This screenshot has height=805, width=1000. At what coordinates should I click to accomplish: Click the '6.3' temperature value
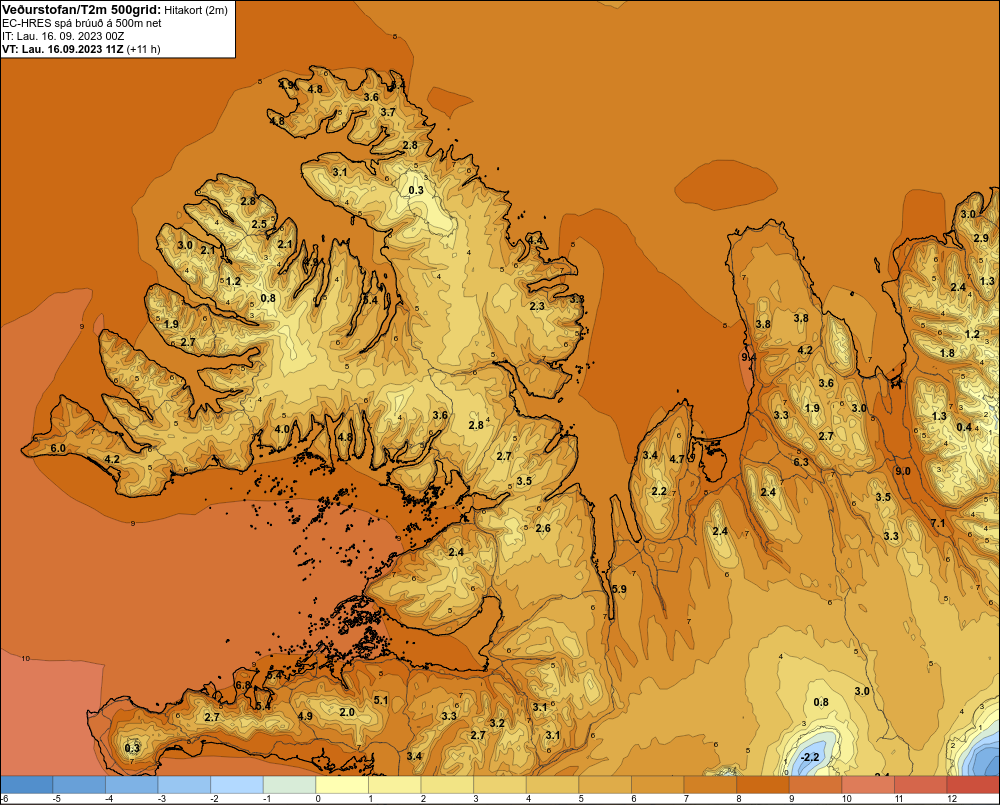click(x=801, y=462)
